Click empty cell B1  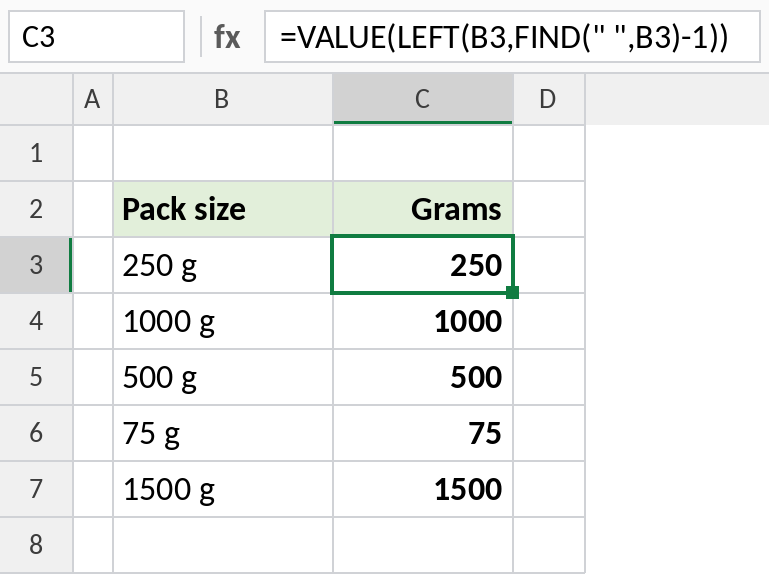click(x=223, y=153)
